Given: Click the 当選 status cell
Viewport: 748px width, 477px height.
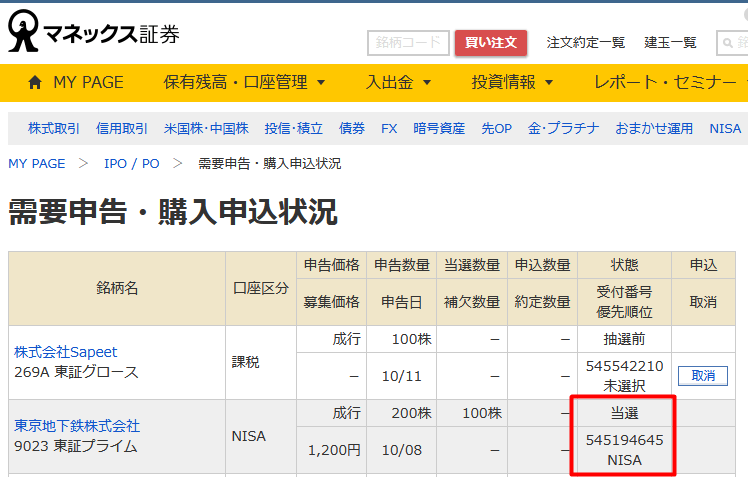Looking at the screenshot, I should pos(624,413).
